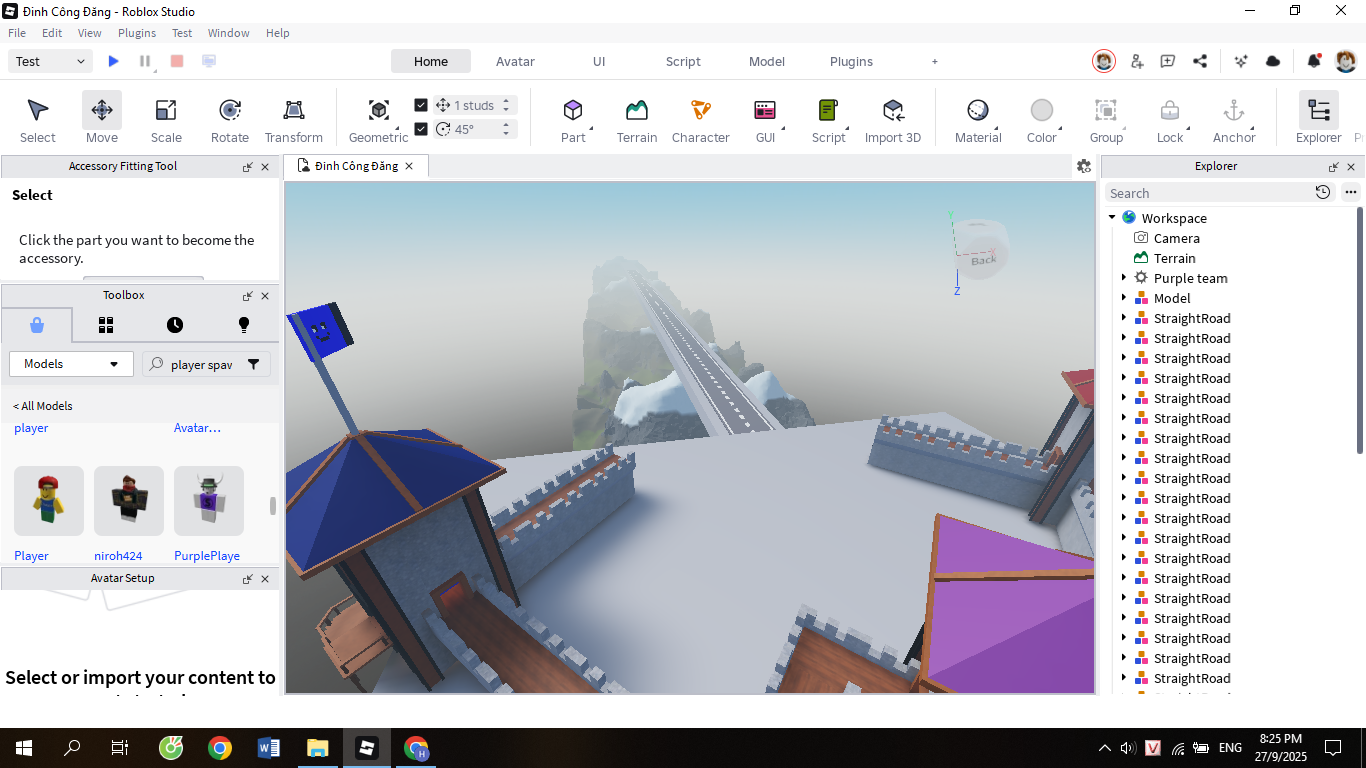Expand the Purple team tree item
This screenshot has width=1366, height=768.
1124,278
